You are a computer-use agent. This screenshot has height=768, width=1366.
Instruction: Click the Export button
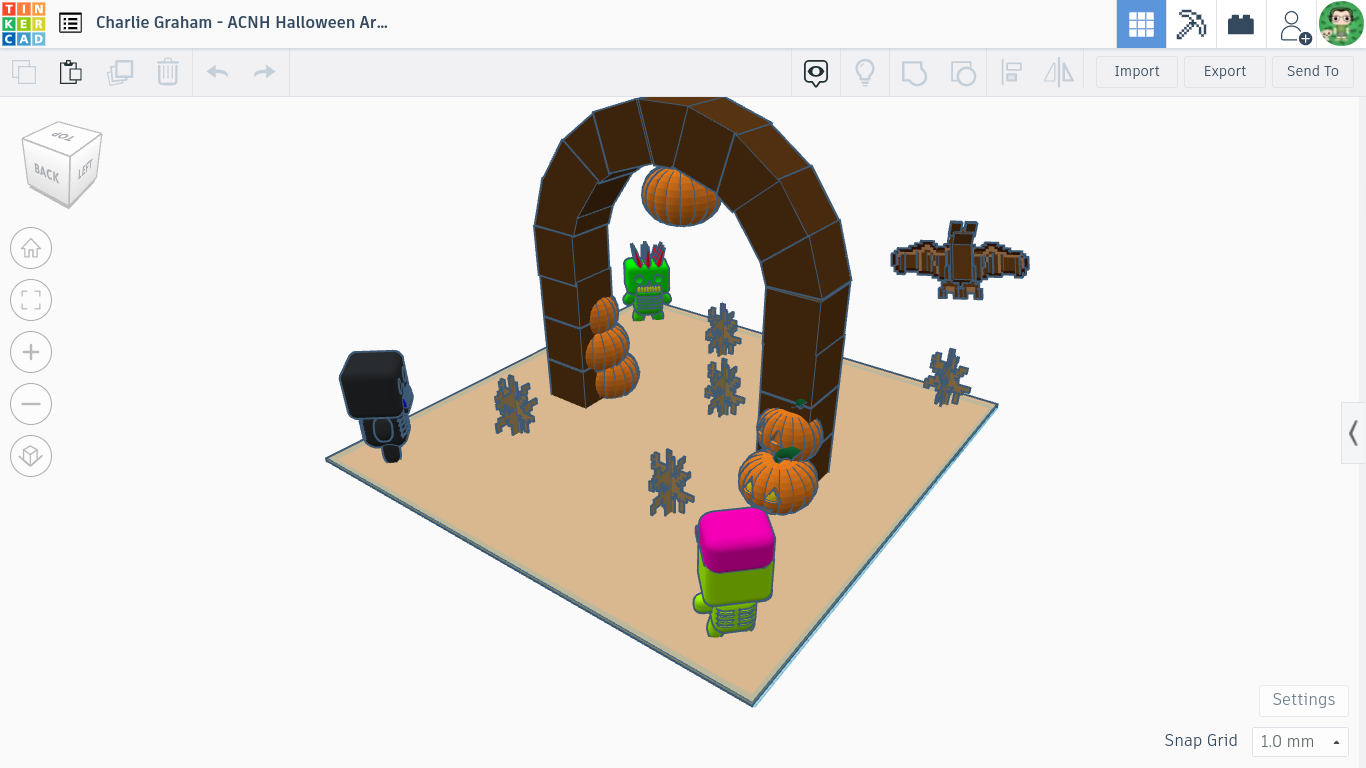tap(1224, 71)
